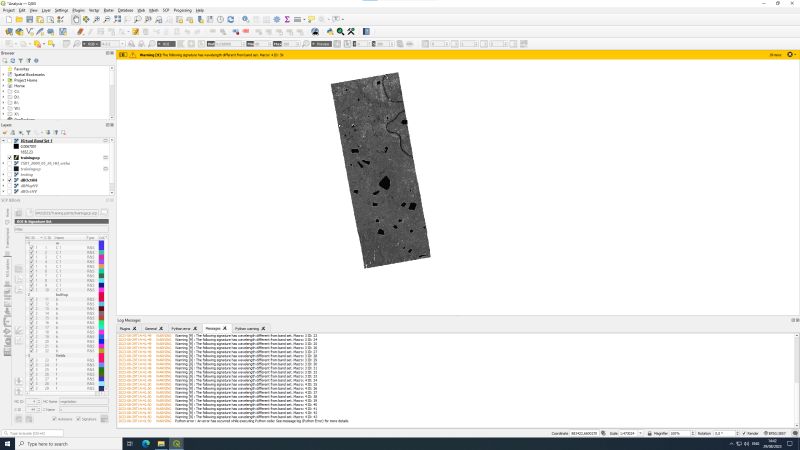The height and width of the screenshot is (450, 800).
Task: Expand the C:\ drive in Browser
Action: click(4, 91)
